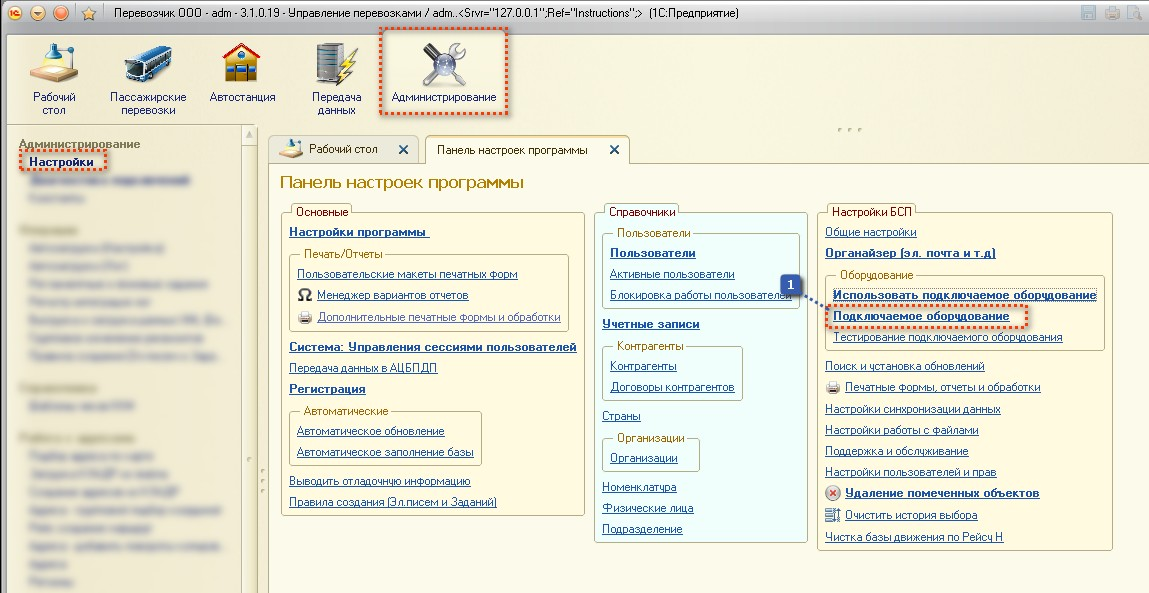Click the favorites star icon in title bar
1149x593 pixels.
pyautogui.click(x=88, y=14)
